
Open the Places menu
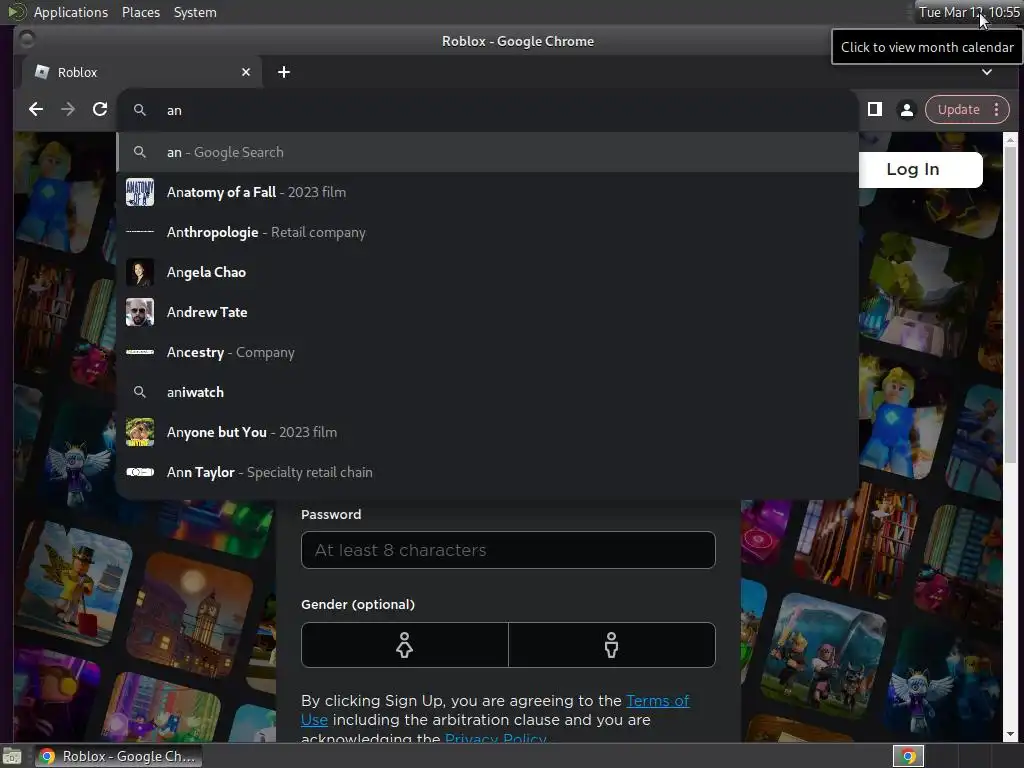pyautogui.click(x=141, y=12)
